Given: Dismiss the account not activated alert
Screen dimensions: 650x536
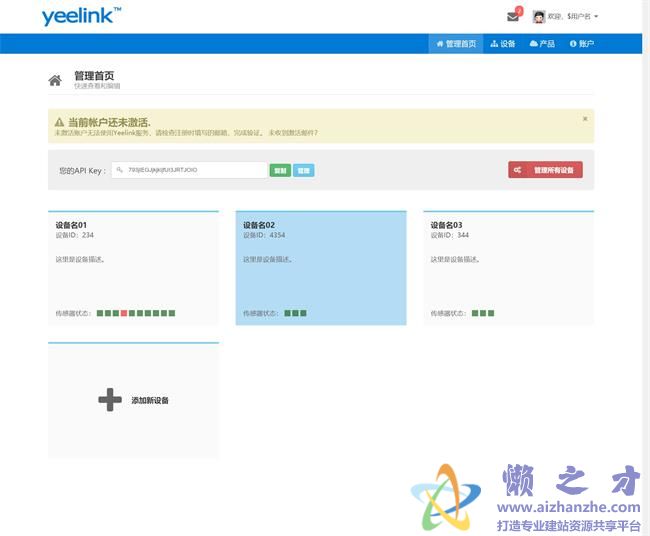Looking at the screenshot, I should [585, 118].
